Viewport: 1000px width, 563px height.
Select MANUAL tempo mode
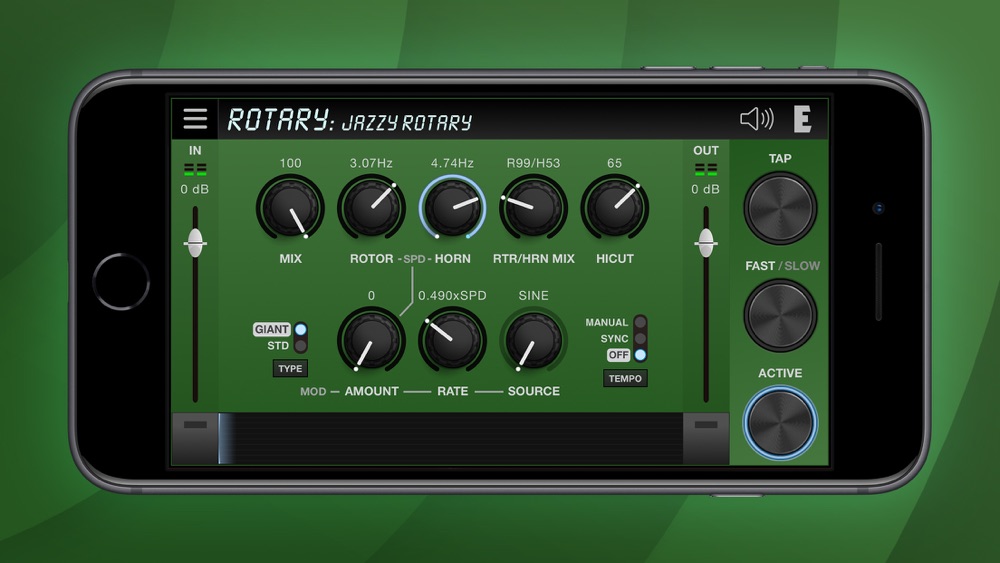(x=640, y=322)
